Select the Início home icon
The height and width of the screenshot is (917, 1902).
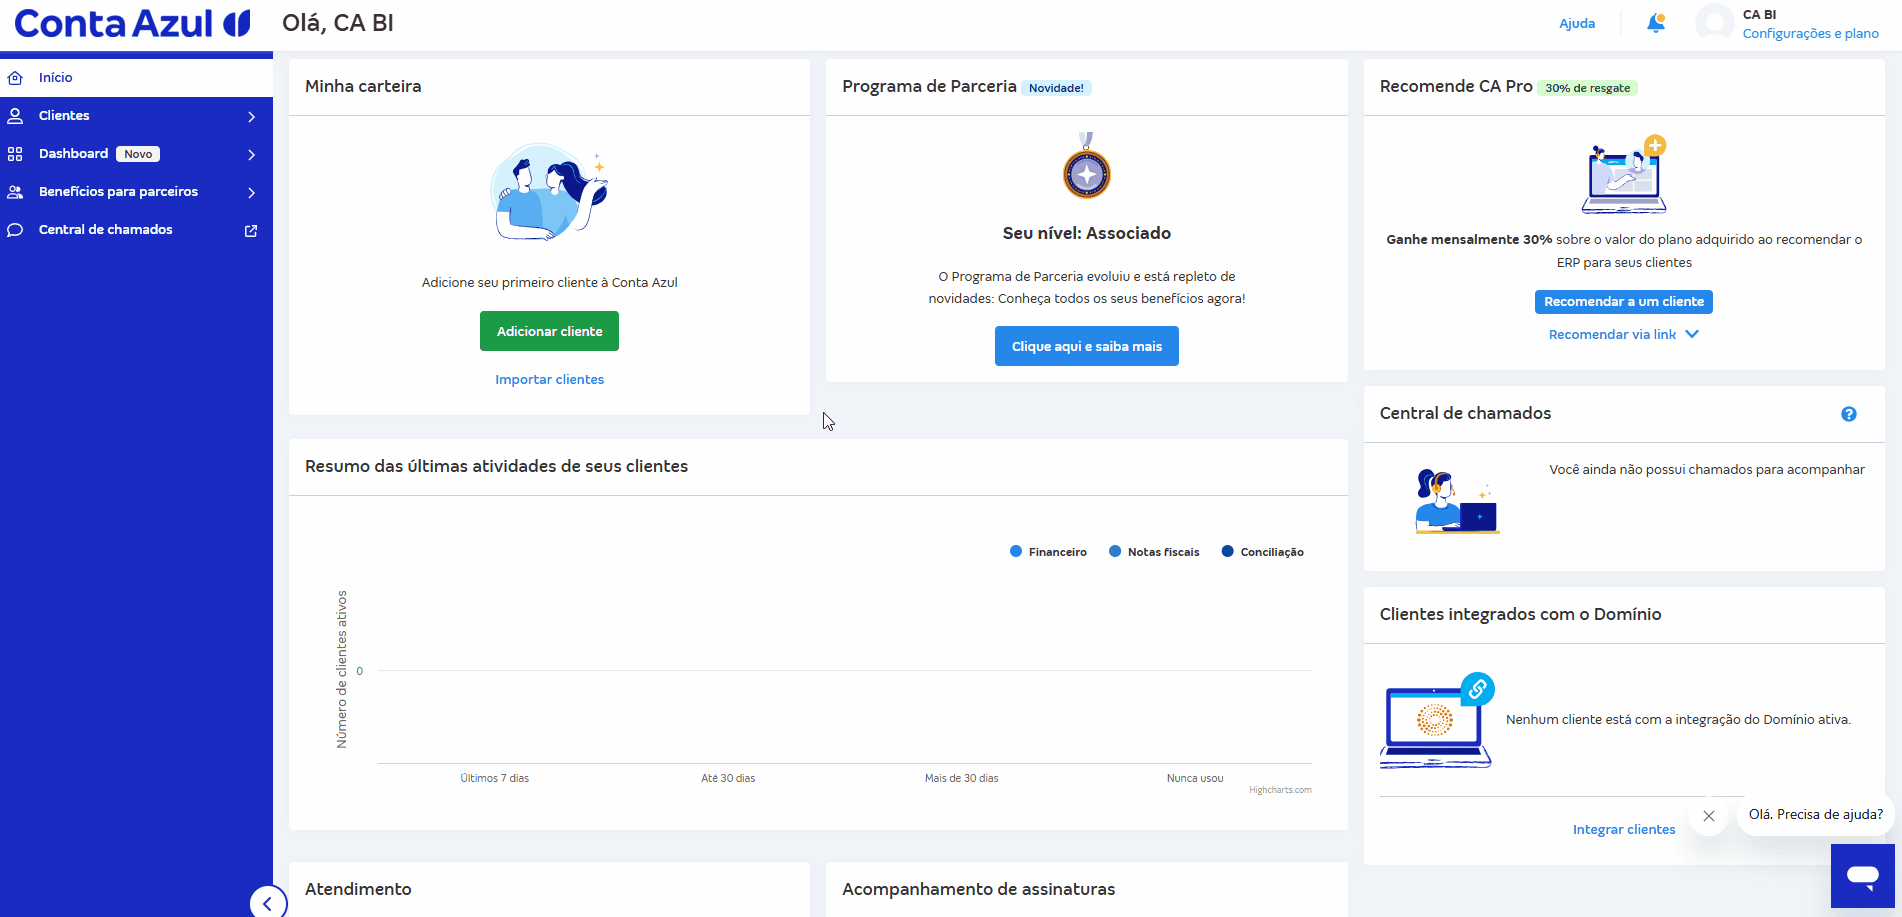15,77
